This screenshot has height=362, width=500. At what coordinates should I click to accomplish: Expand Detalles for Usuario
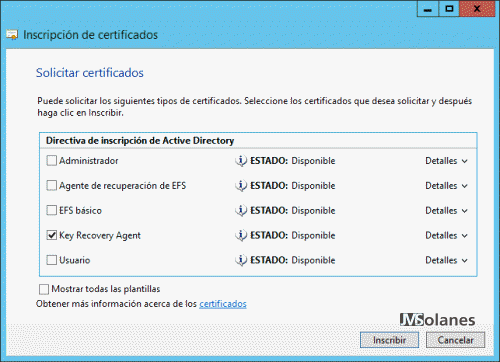coord(446,260)
